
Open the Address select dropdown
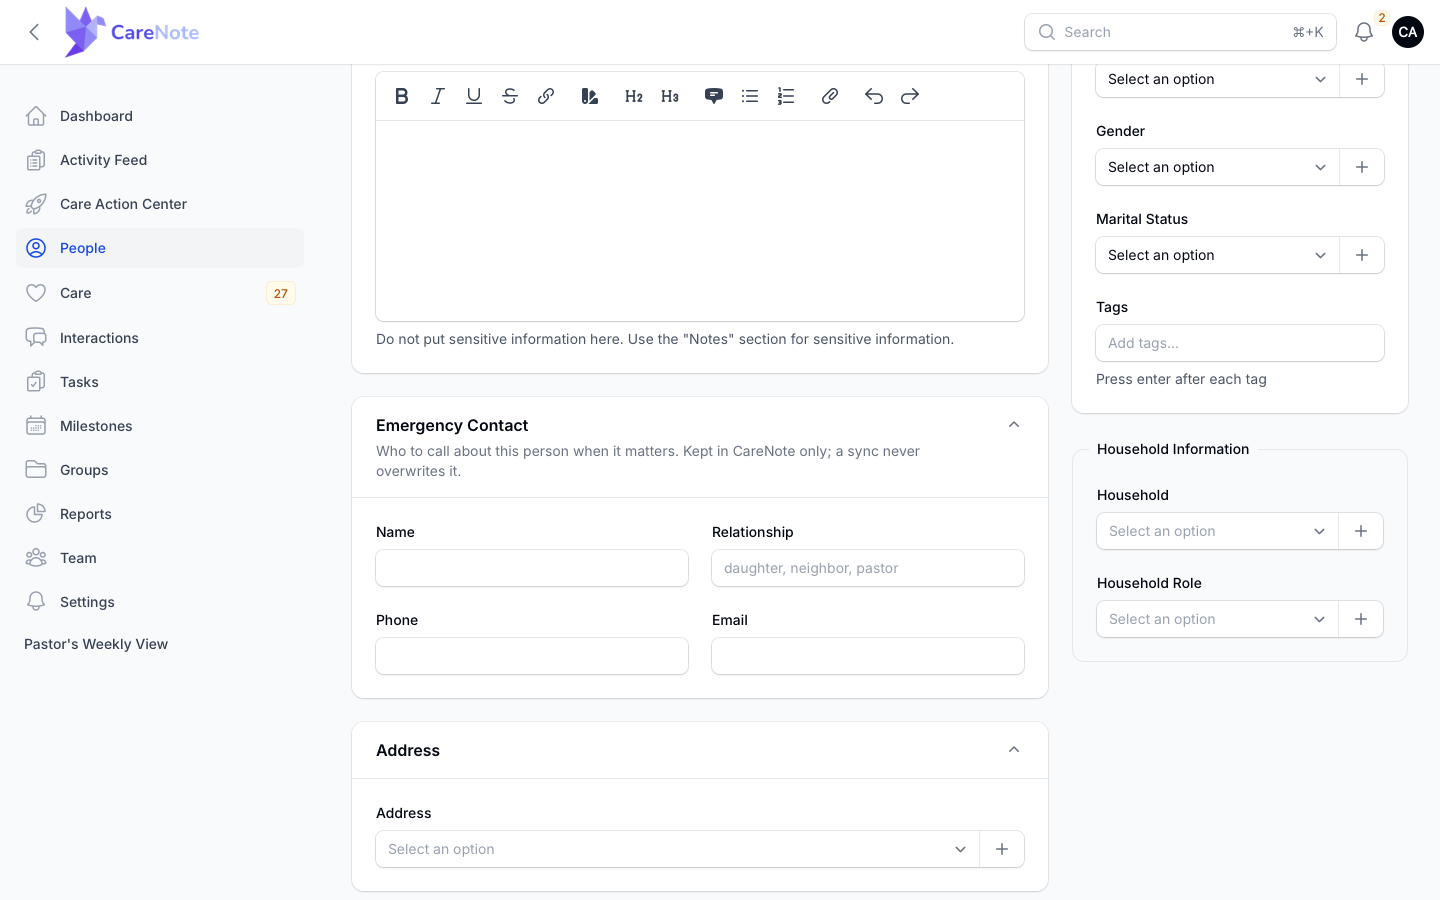coord(677,849)
